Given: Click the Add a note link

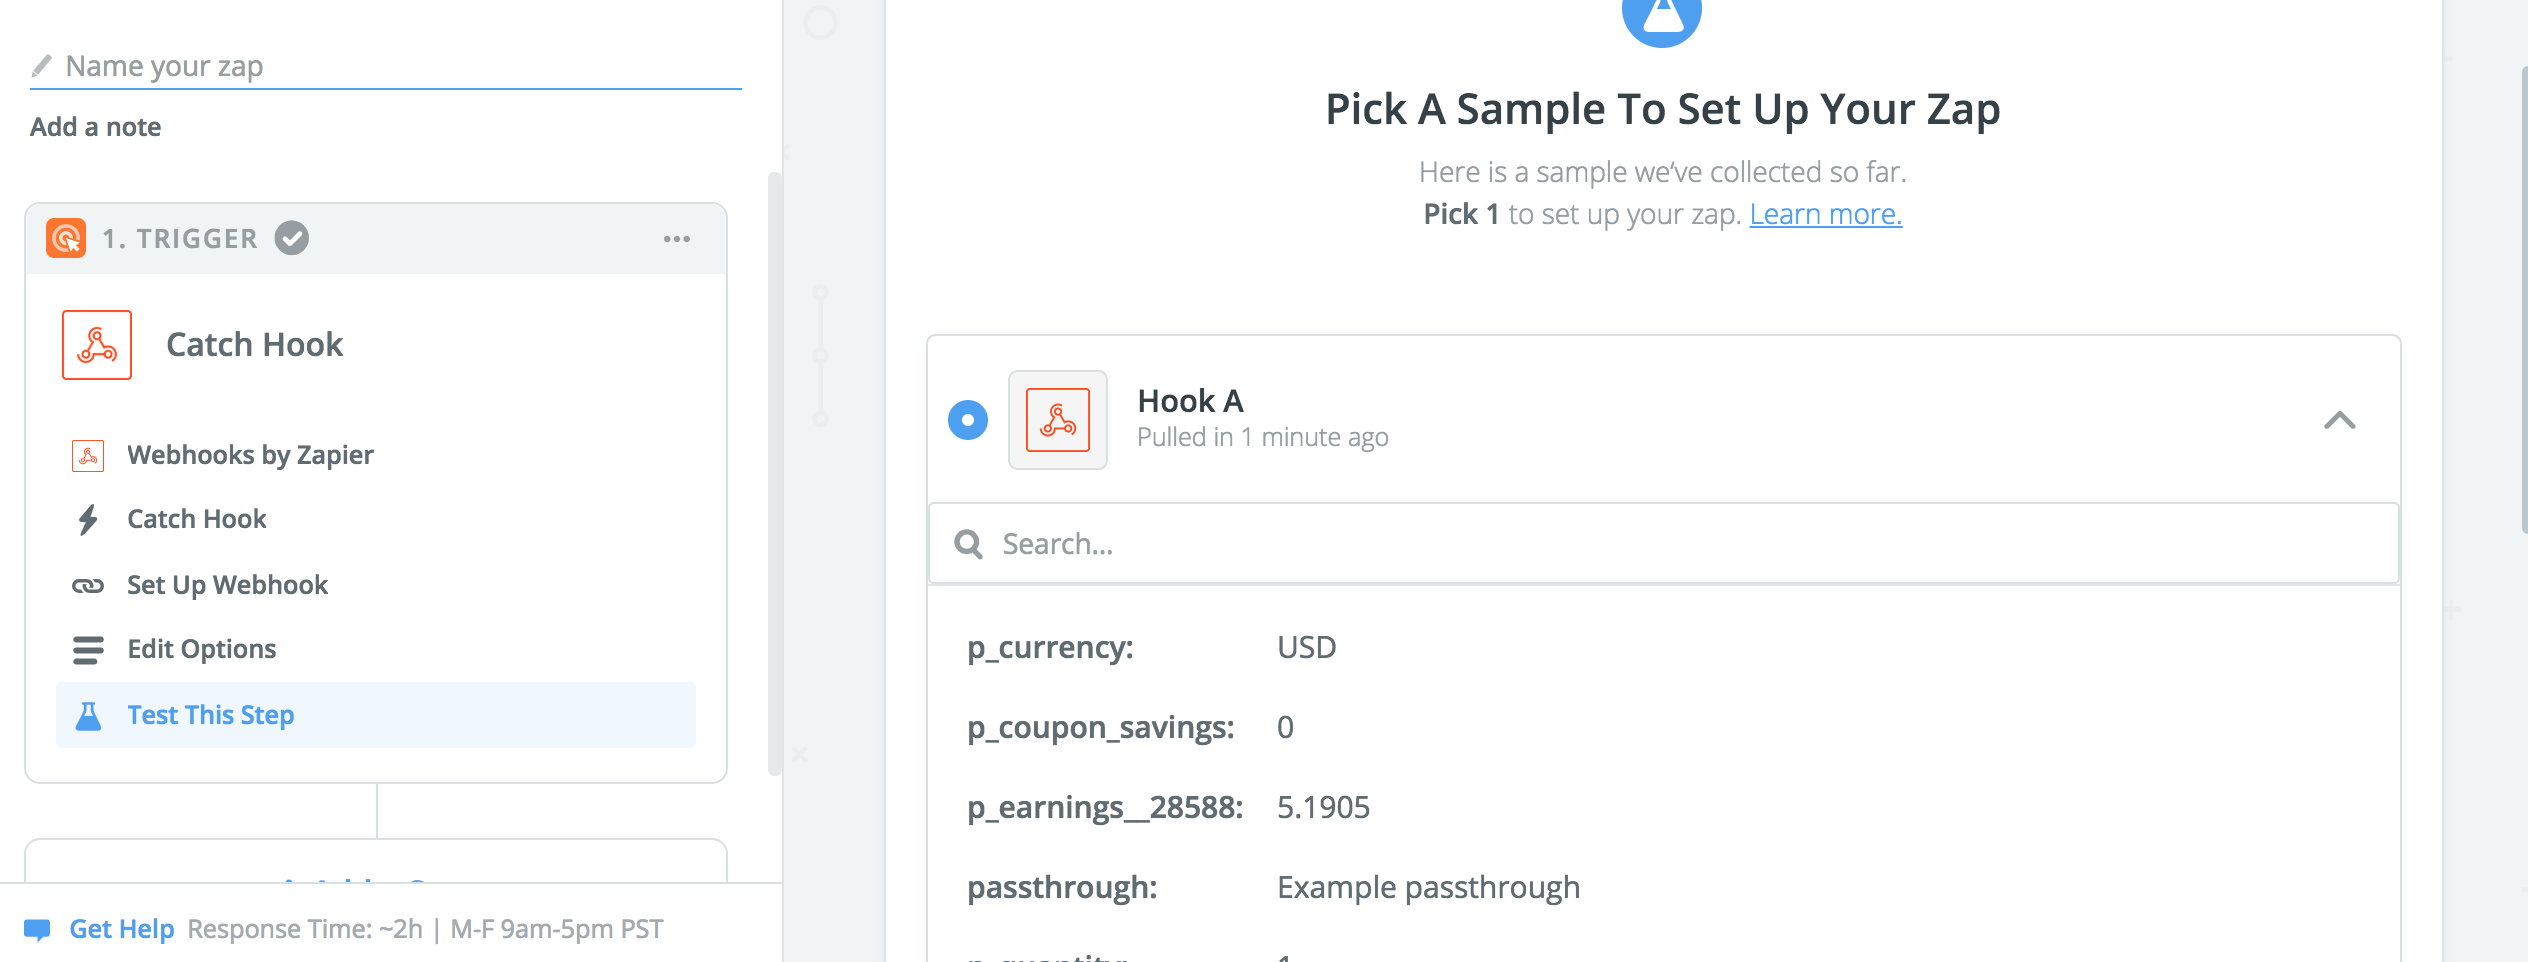Looking at the screenshot, I should click(x=95, y=127).
